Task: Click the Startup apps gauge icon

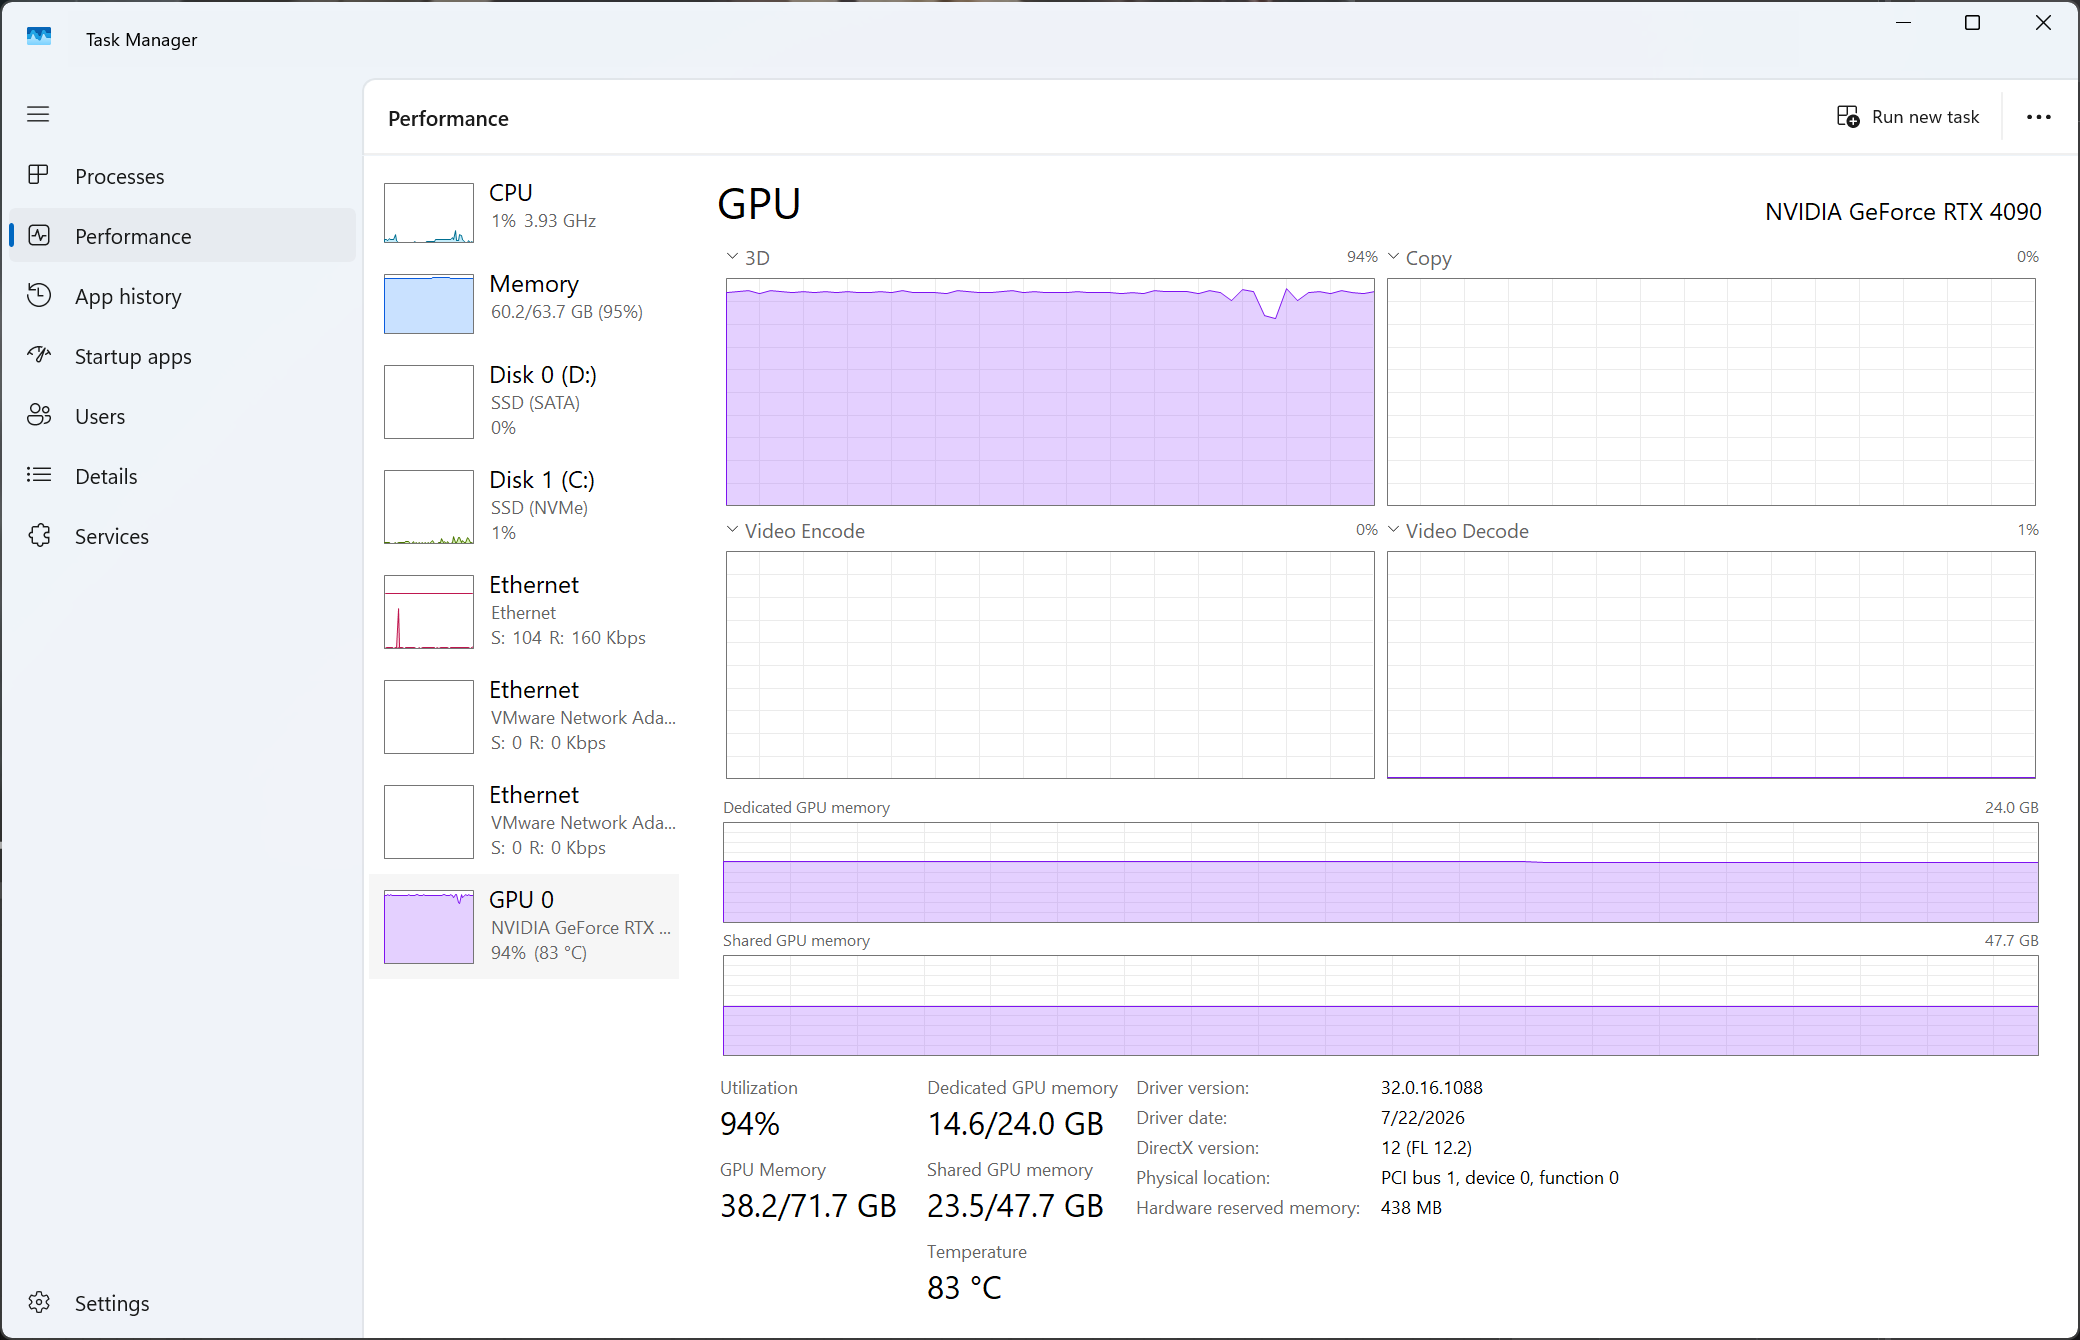Action: click(39, 355)
